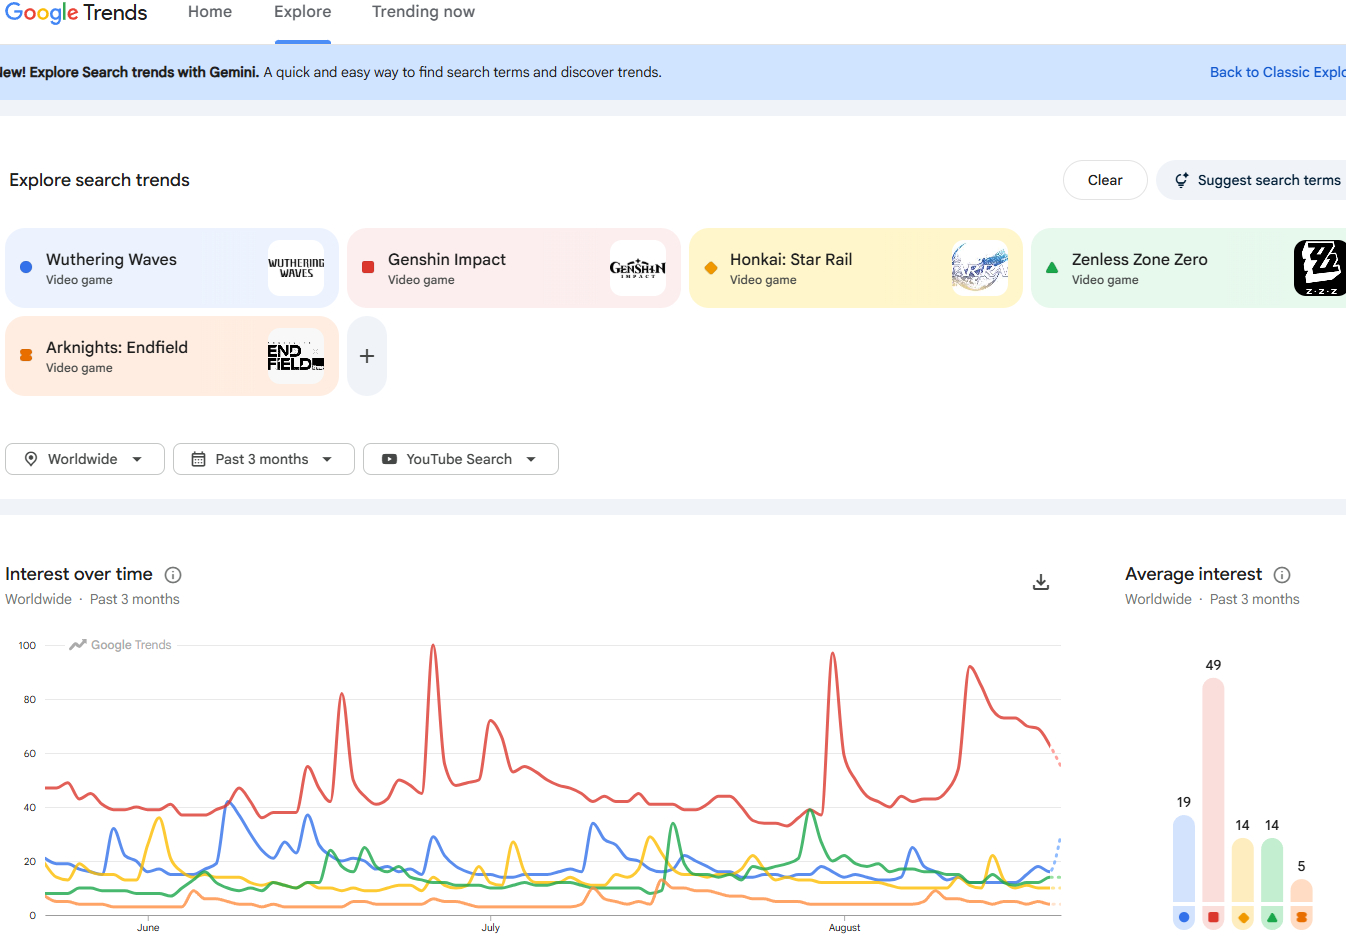The width and height of the screenshot is (1346, 939).
Task: Follow the Back to Classic Explore link
Action: [x=1277, y=72]
